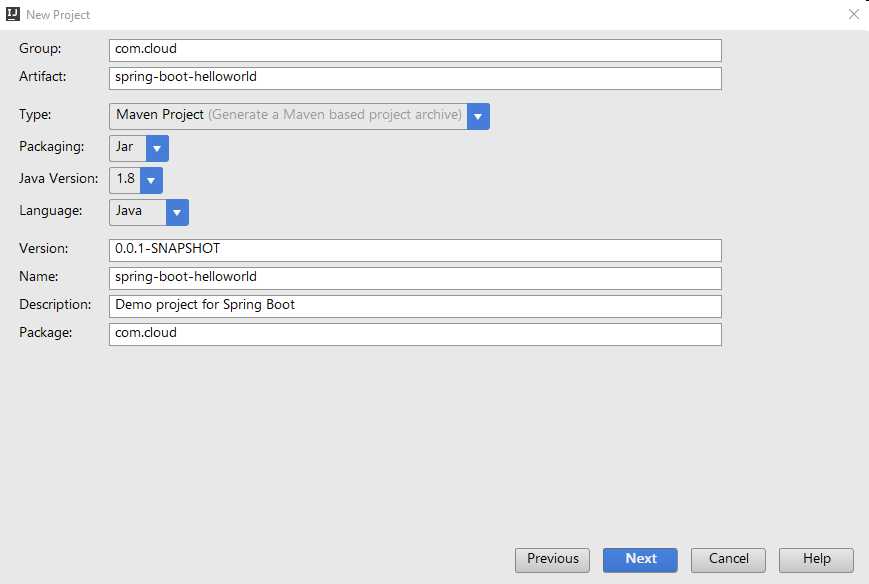This screenshot has width=869, height=584.
Task: Expand the Language dropdown
Action: click(x=178, y=212)
